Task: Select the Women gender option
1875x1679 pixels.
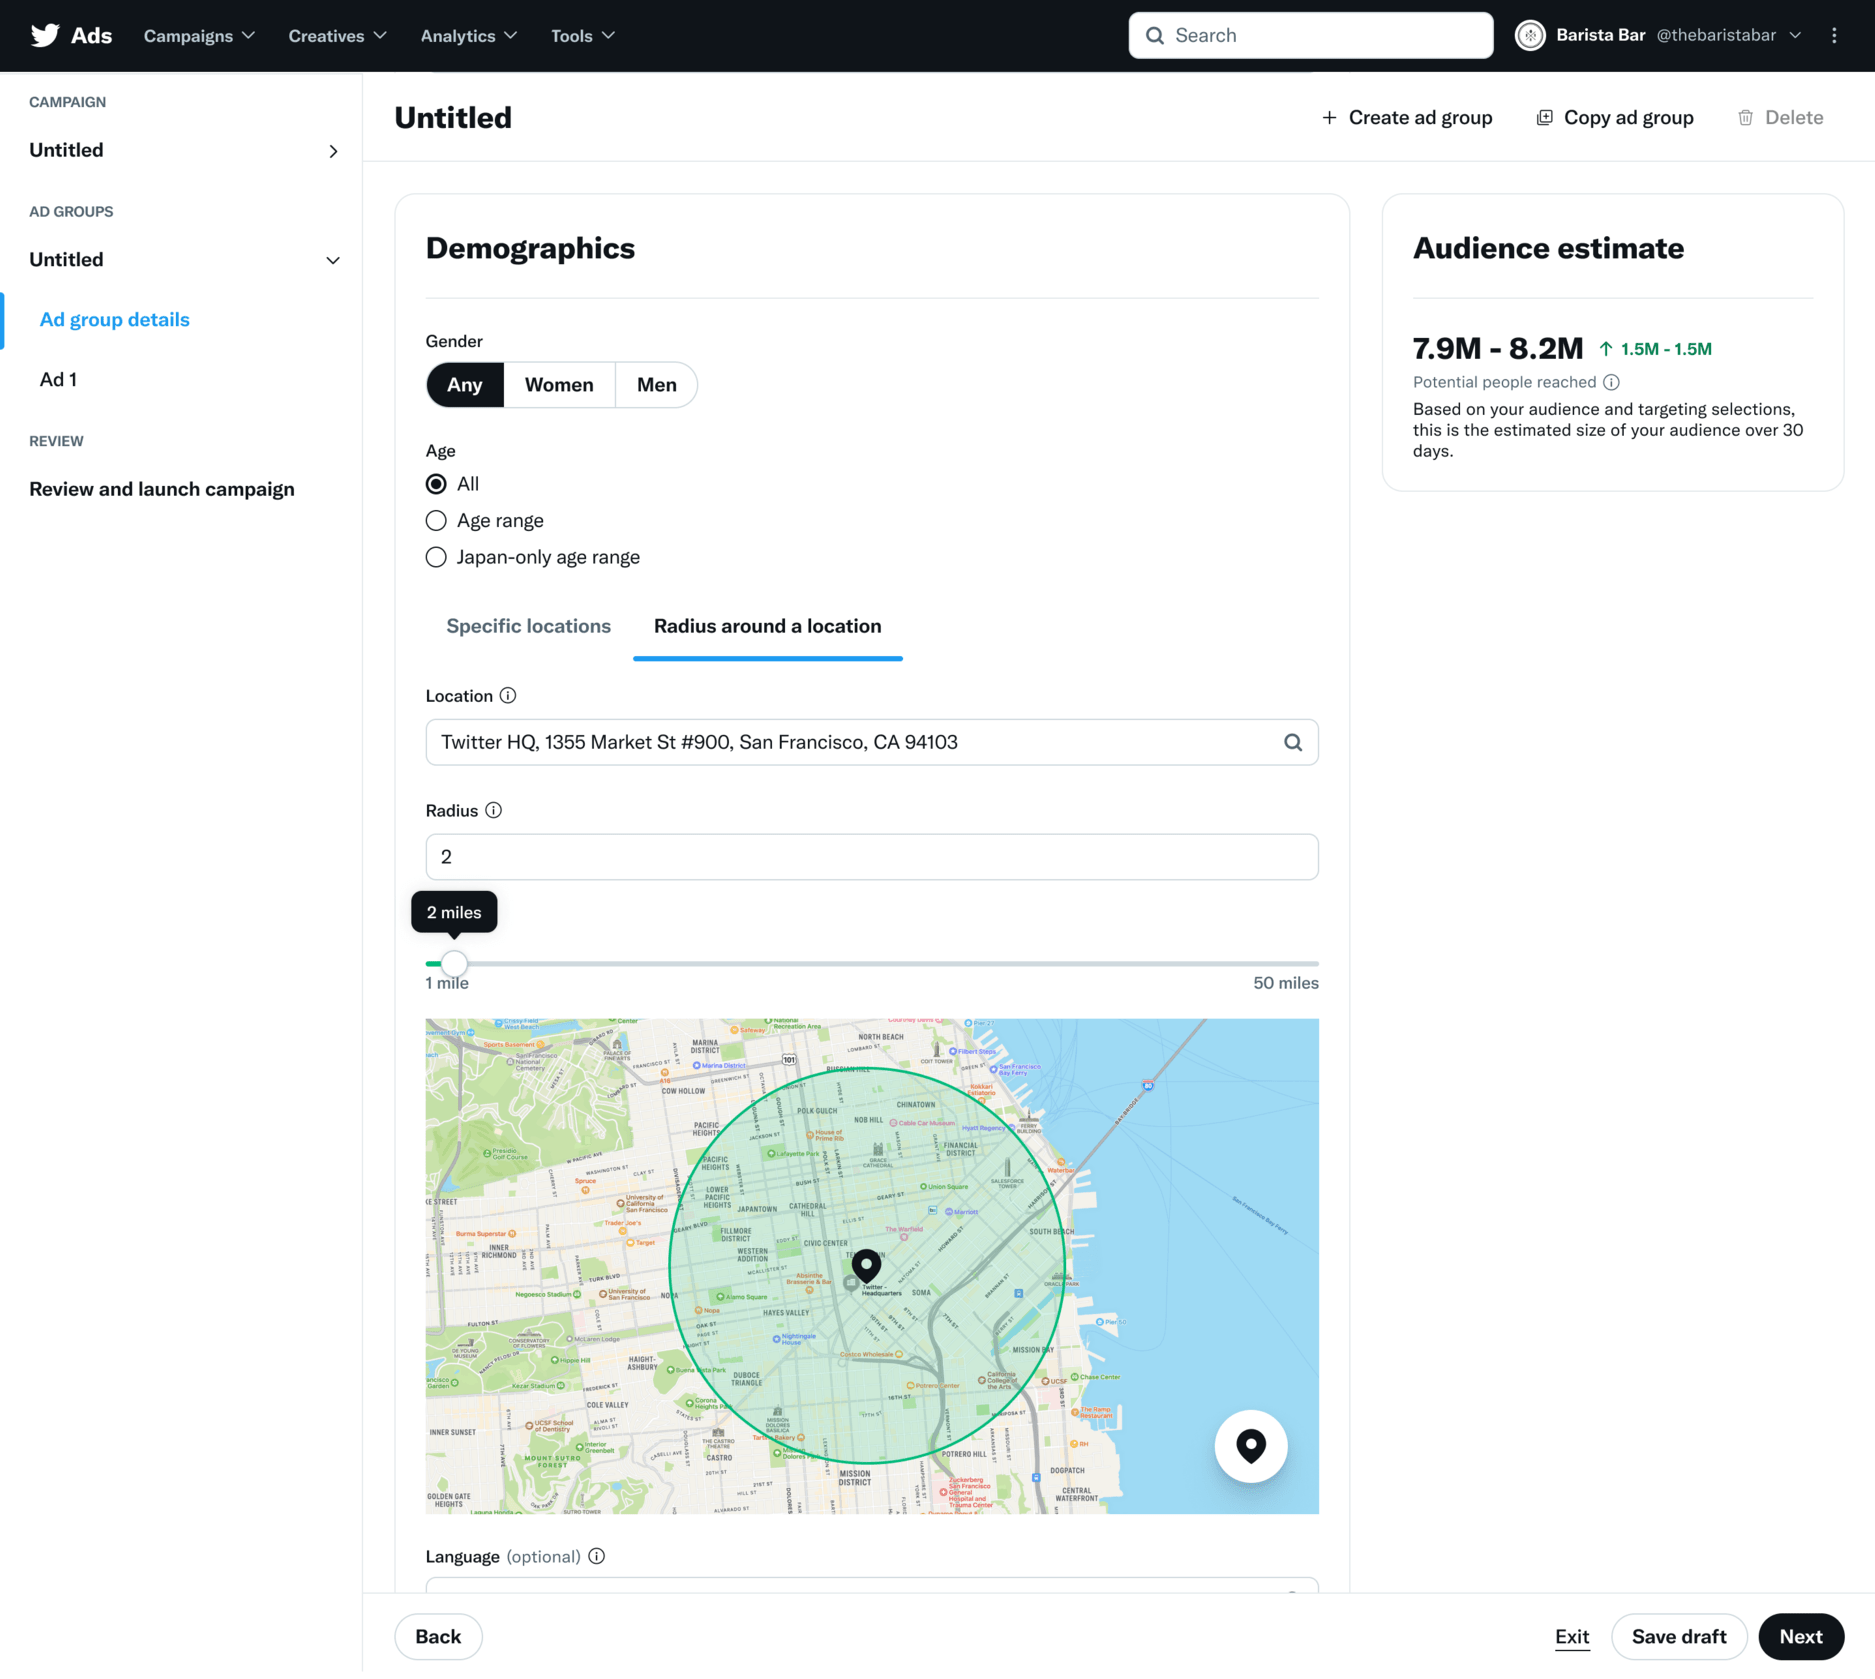Action: point(559,384)
